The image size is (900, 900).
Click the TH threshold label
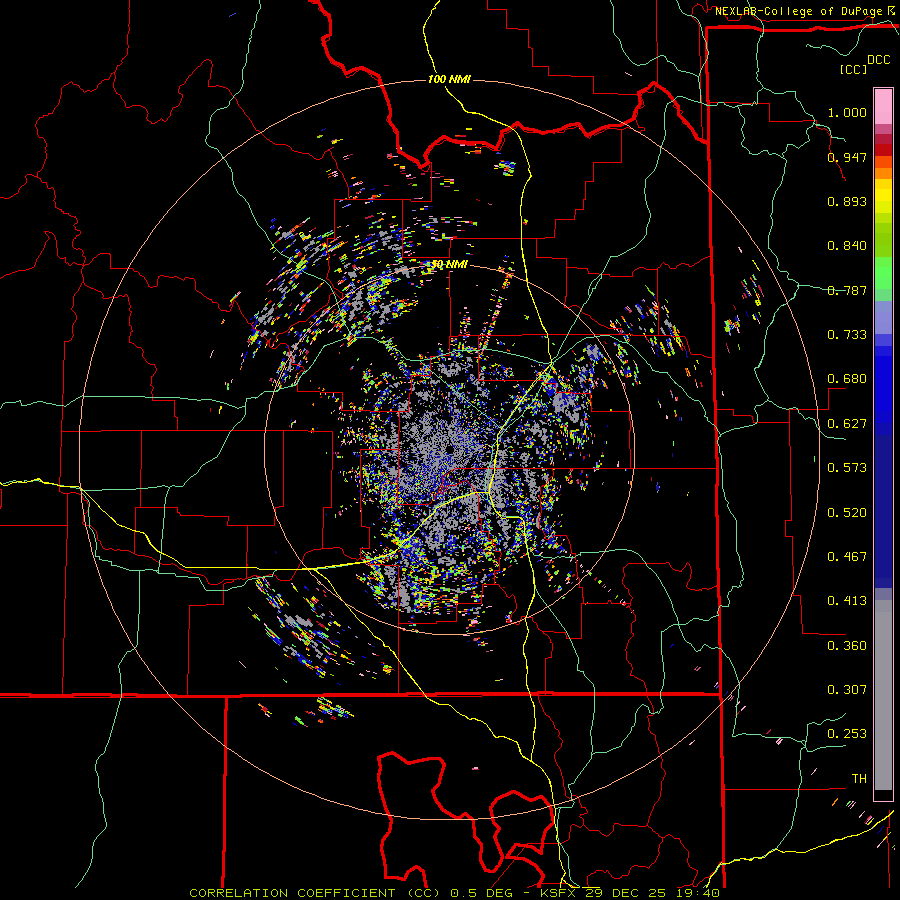[859, 779]
